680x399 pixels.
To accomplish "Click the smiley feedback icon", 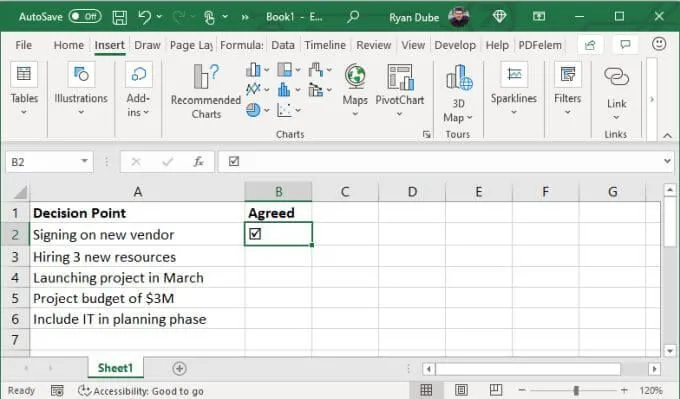I will (659, 43).
